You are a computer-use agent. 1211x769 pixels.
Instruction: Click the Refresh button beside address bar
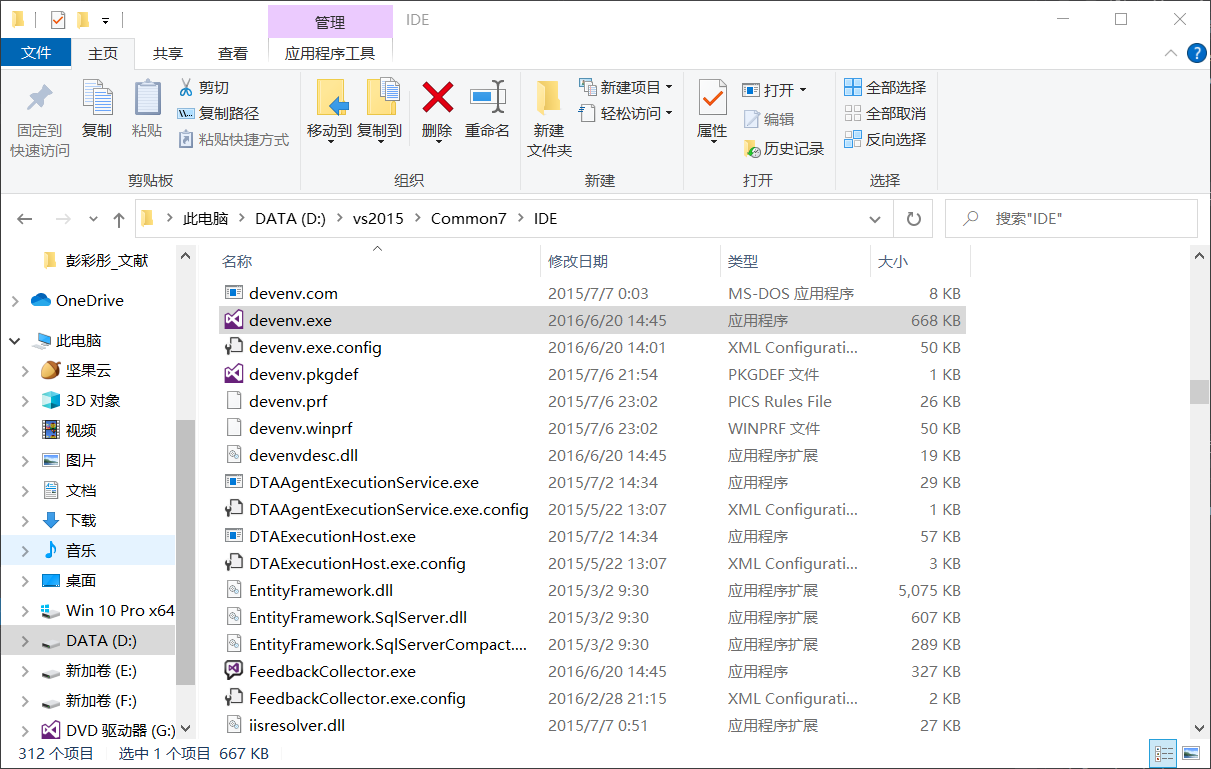[x=913, y=218]
